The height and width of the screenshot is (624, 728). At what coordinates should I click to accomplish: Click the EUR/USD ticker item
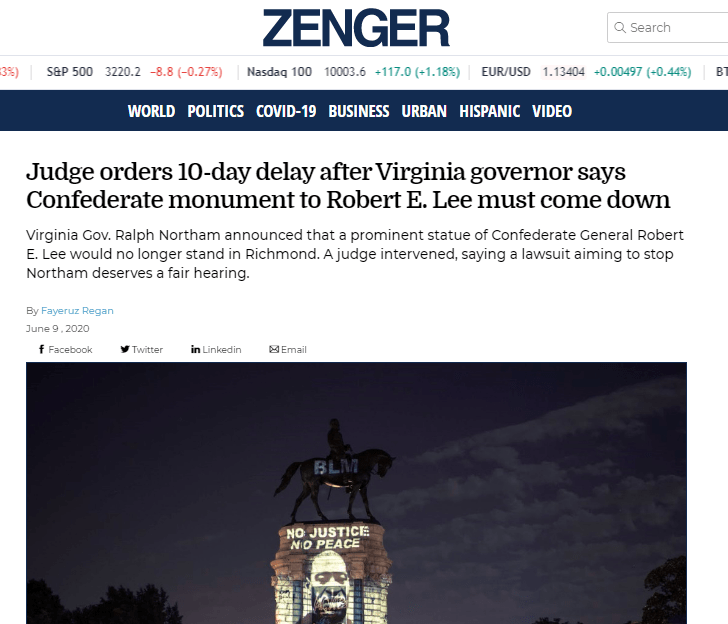tap(586, 72)
